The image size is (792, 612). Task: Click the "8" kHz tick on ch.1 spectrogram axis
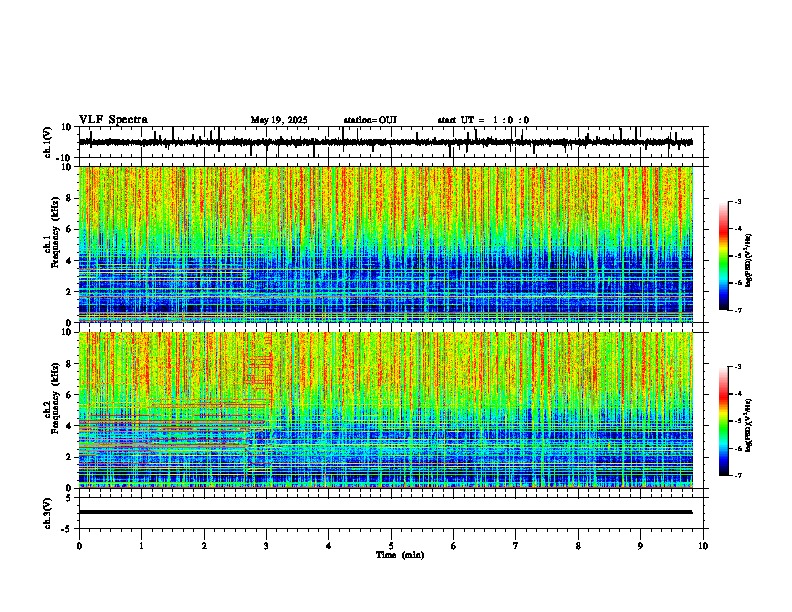(70, 198)
